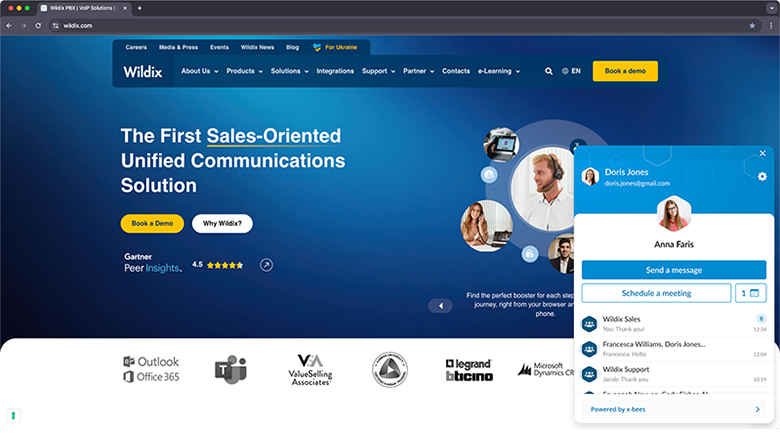Open Contacts menu item
The image size is (780, 439).
click(456, 71)
